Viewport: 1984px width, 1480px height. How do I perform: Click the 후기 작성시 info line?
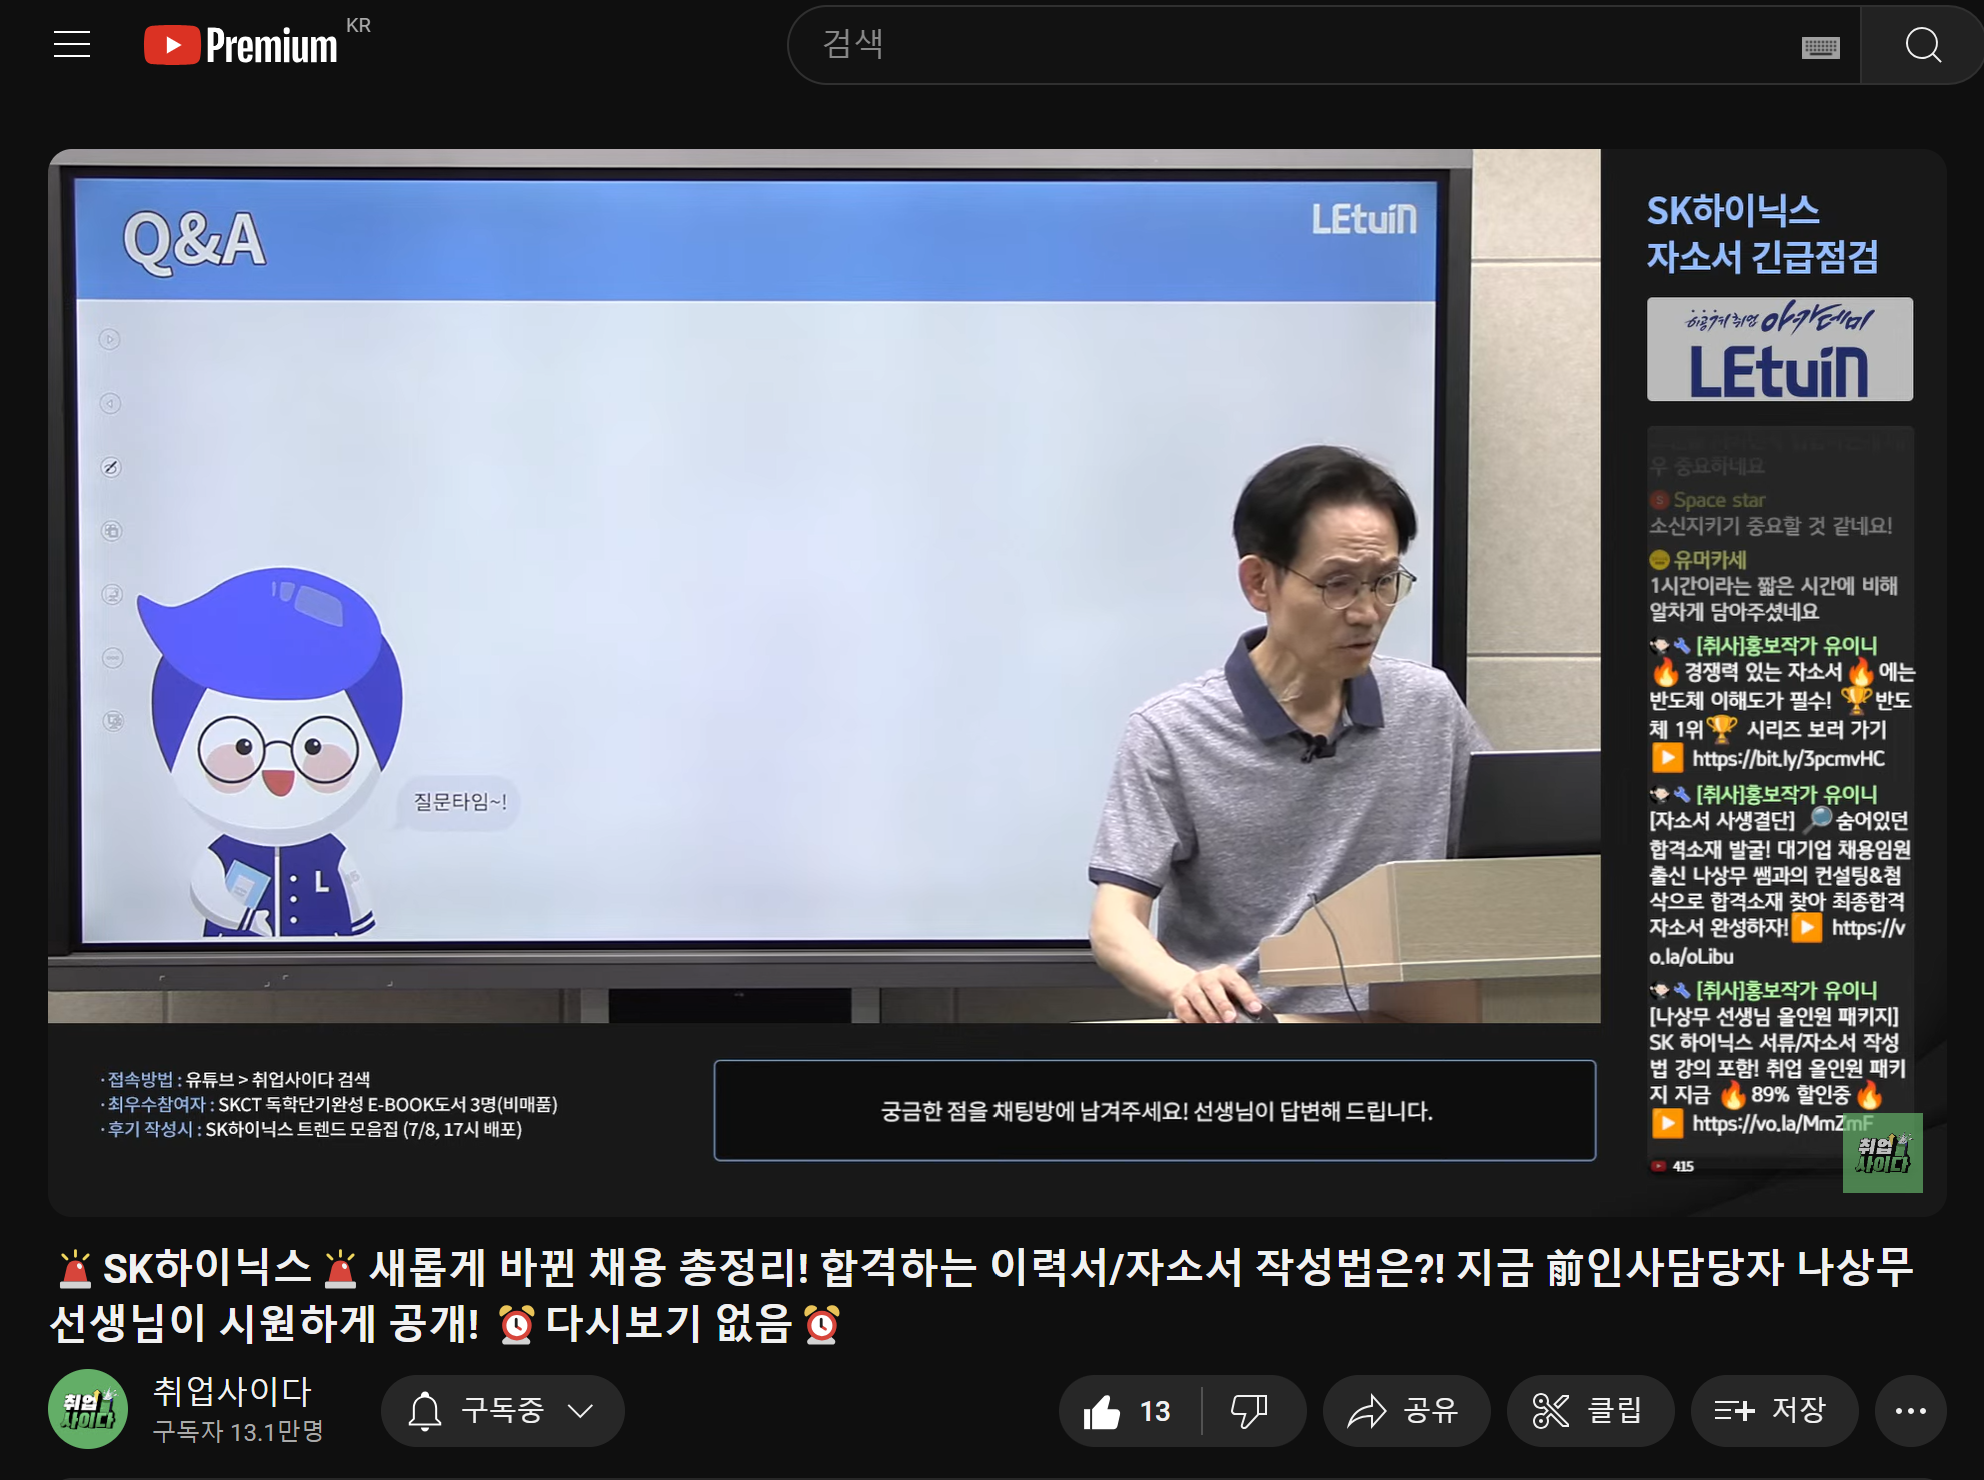pos(312,1130)
